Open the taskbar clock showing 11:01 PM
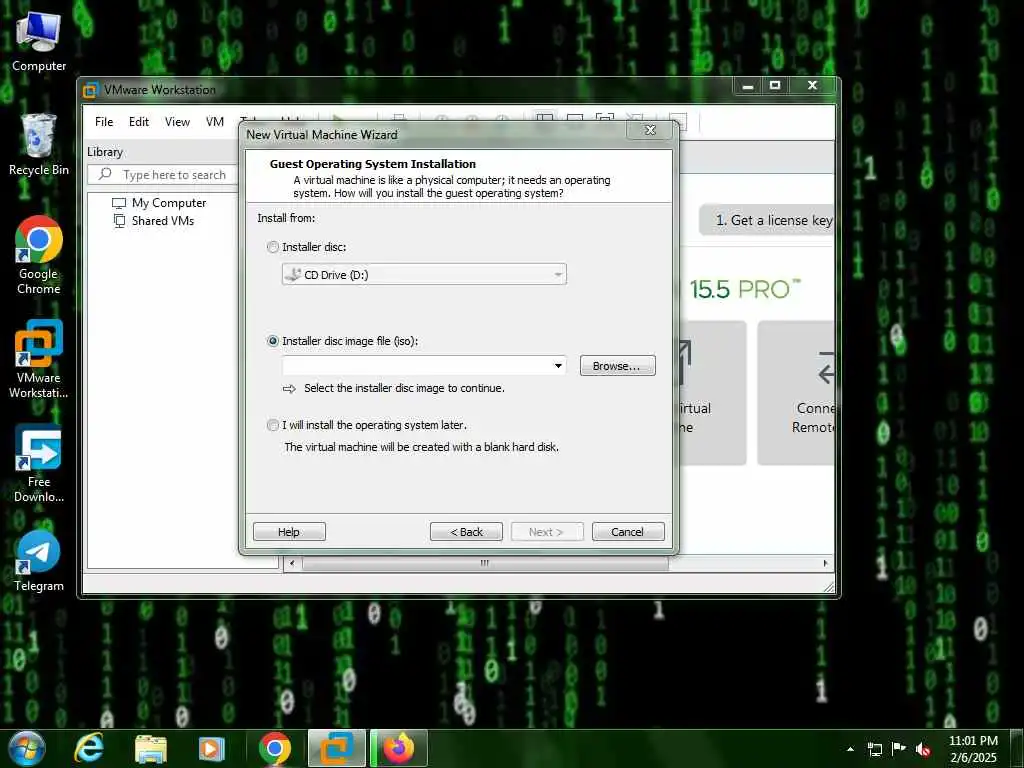Viewport: 1024px width, 768px height. tap(973, 749)
